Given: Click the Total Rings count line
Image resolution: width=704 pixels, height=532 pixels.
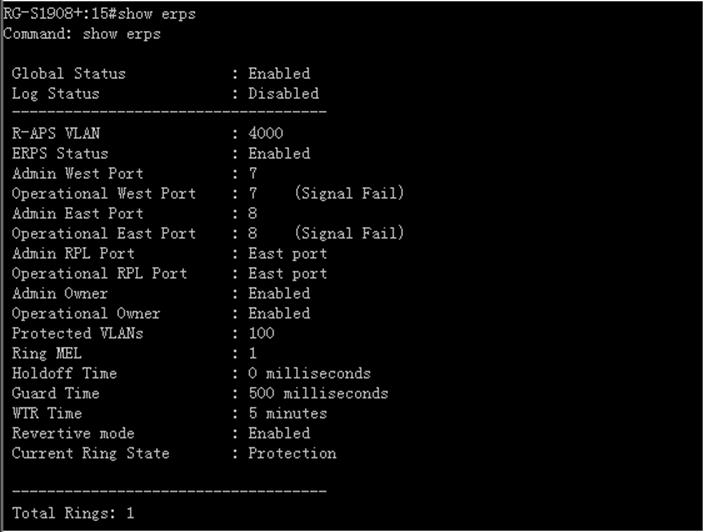Looking at the screenshot, I should (73, 513).
